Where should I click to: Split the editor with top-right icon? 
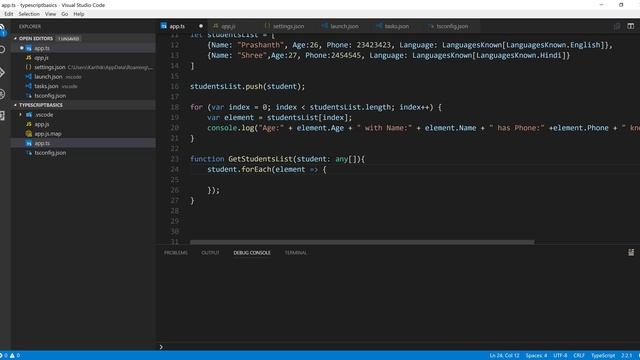click(x=631, y=26)
